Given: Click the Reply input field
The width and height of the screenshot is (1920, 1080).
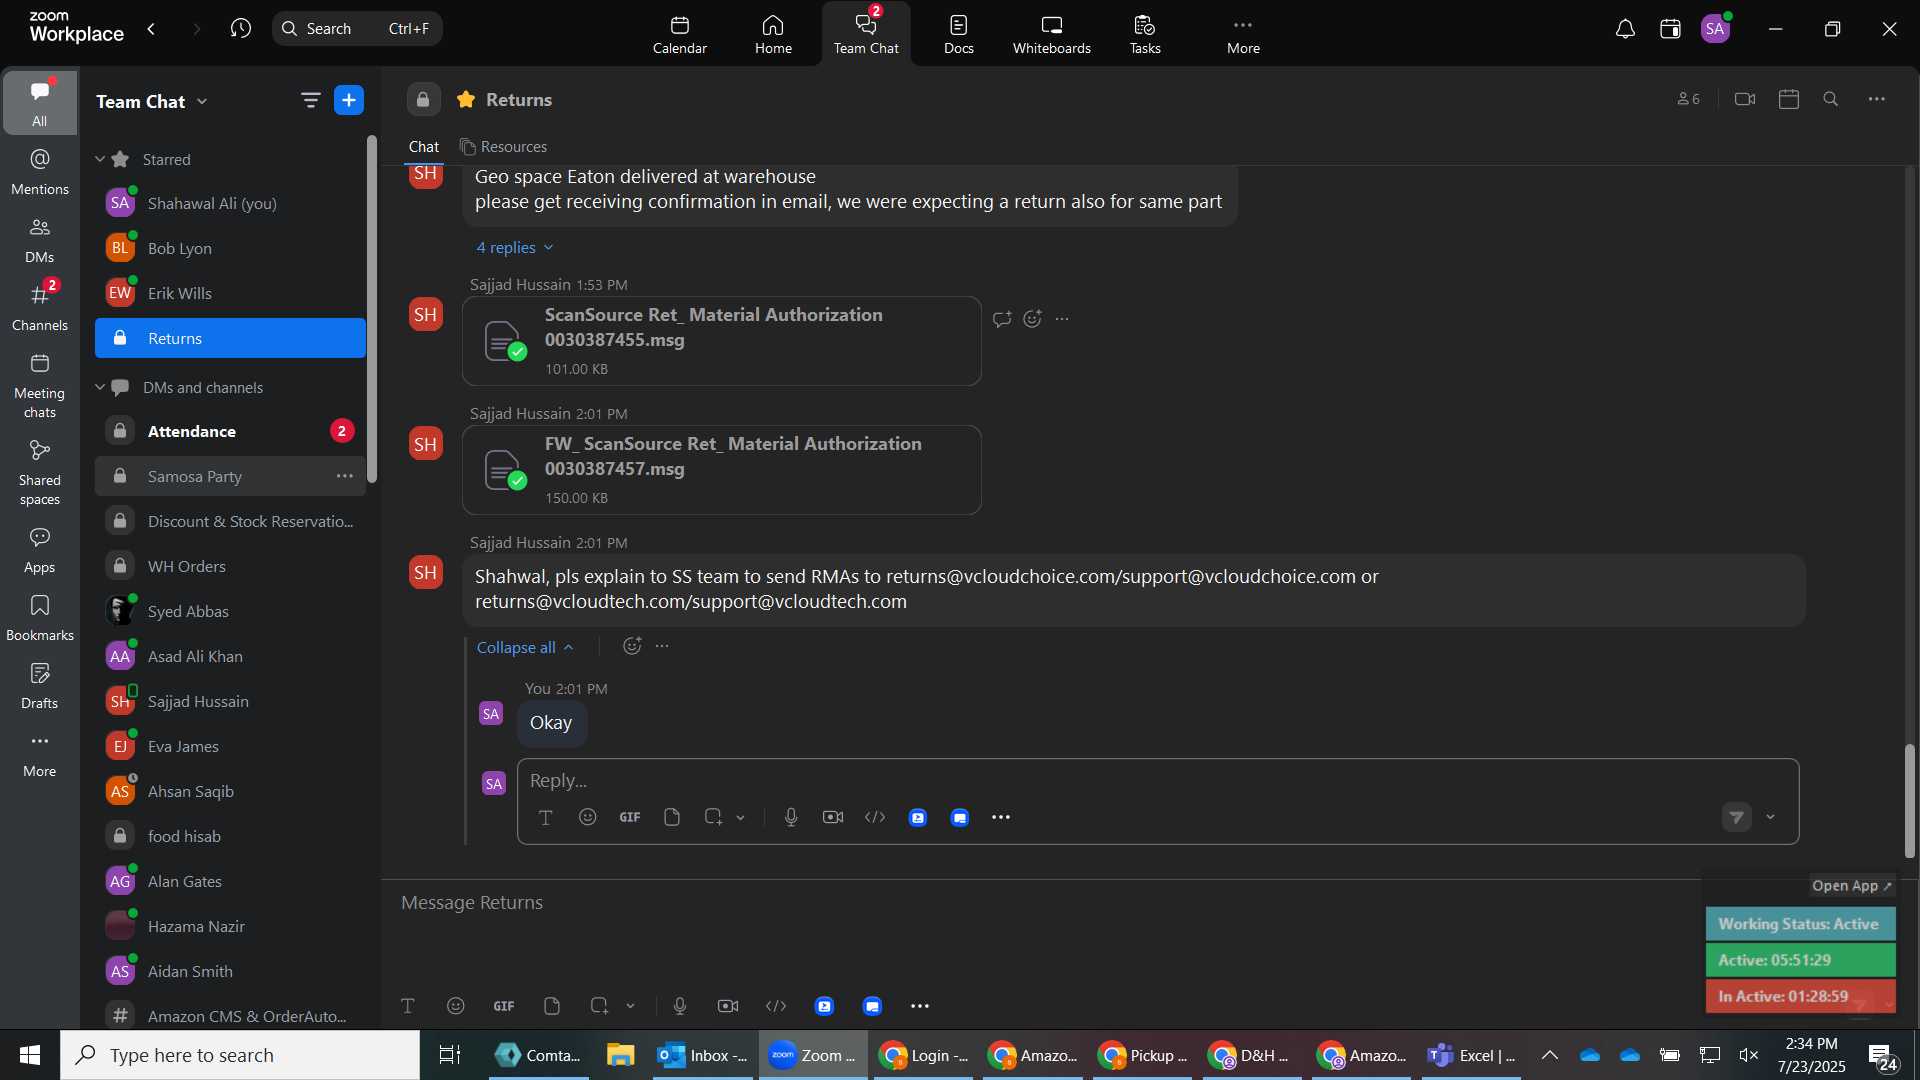Looking at the screenshot, I should point(1157,780).
